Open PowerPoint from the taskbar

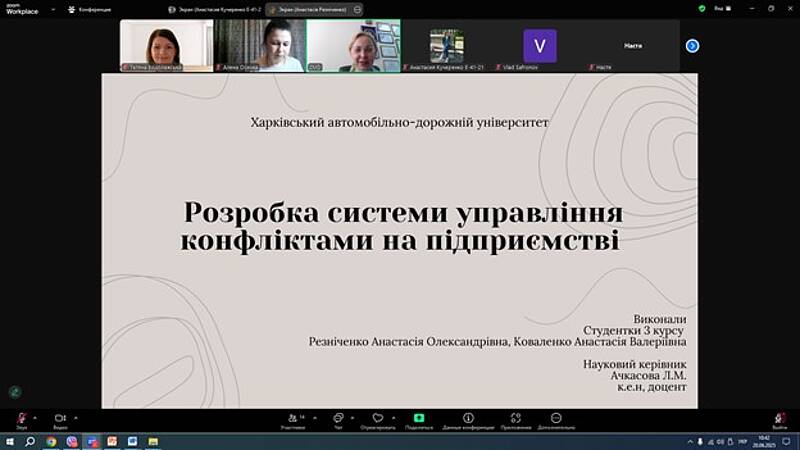[112, 441]
